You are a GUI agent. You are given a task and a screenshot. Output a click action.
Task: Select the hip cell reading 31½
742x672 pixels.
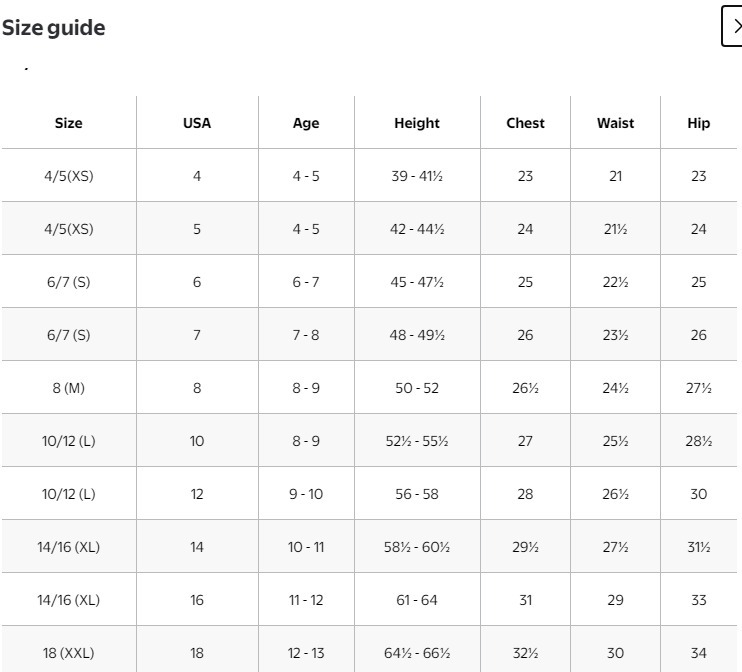[x=699, y=547]
